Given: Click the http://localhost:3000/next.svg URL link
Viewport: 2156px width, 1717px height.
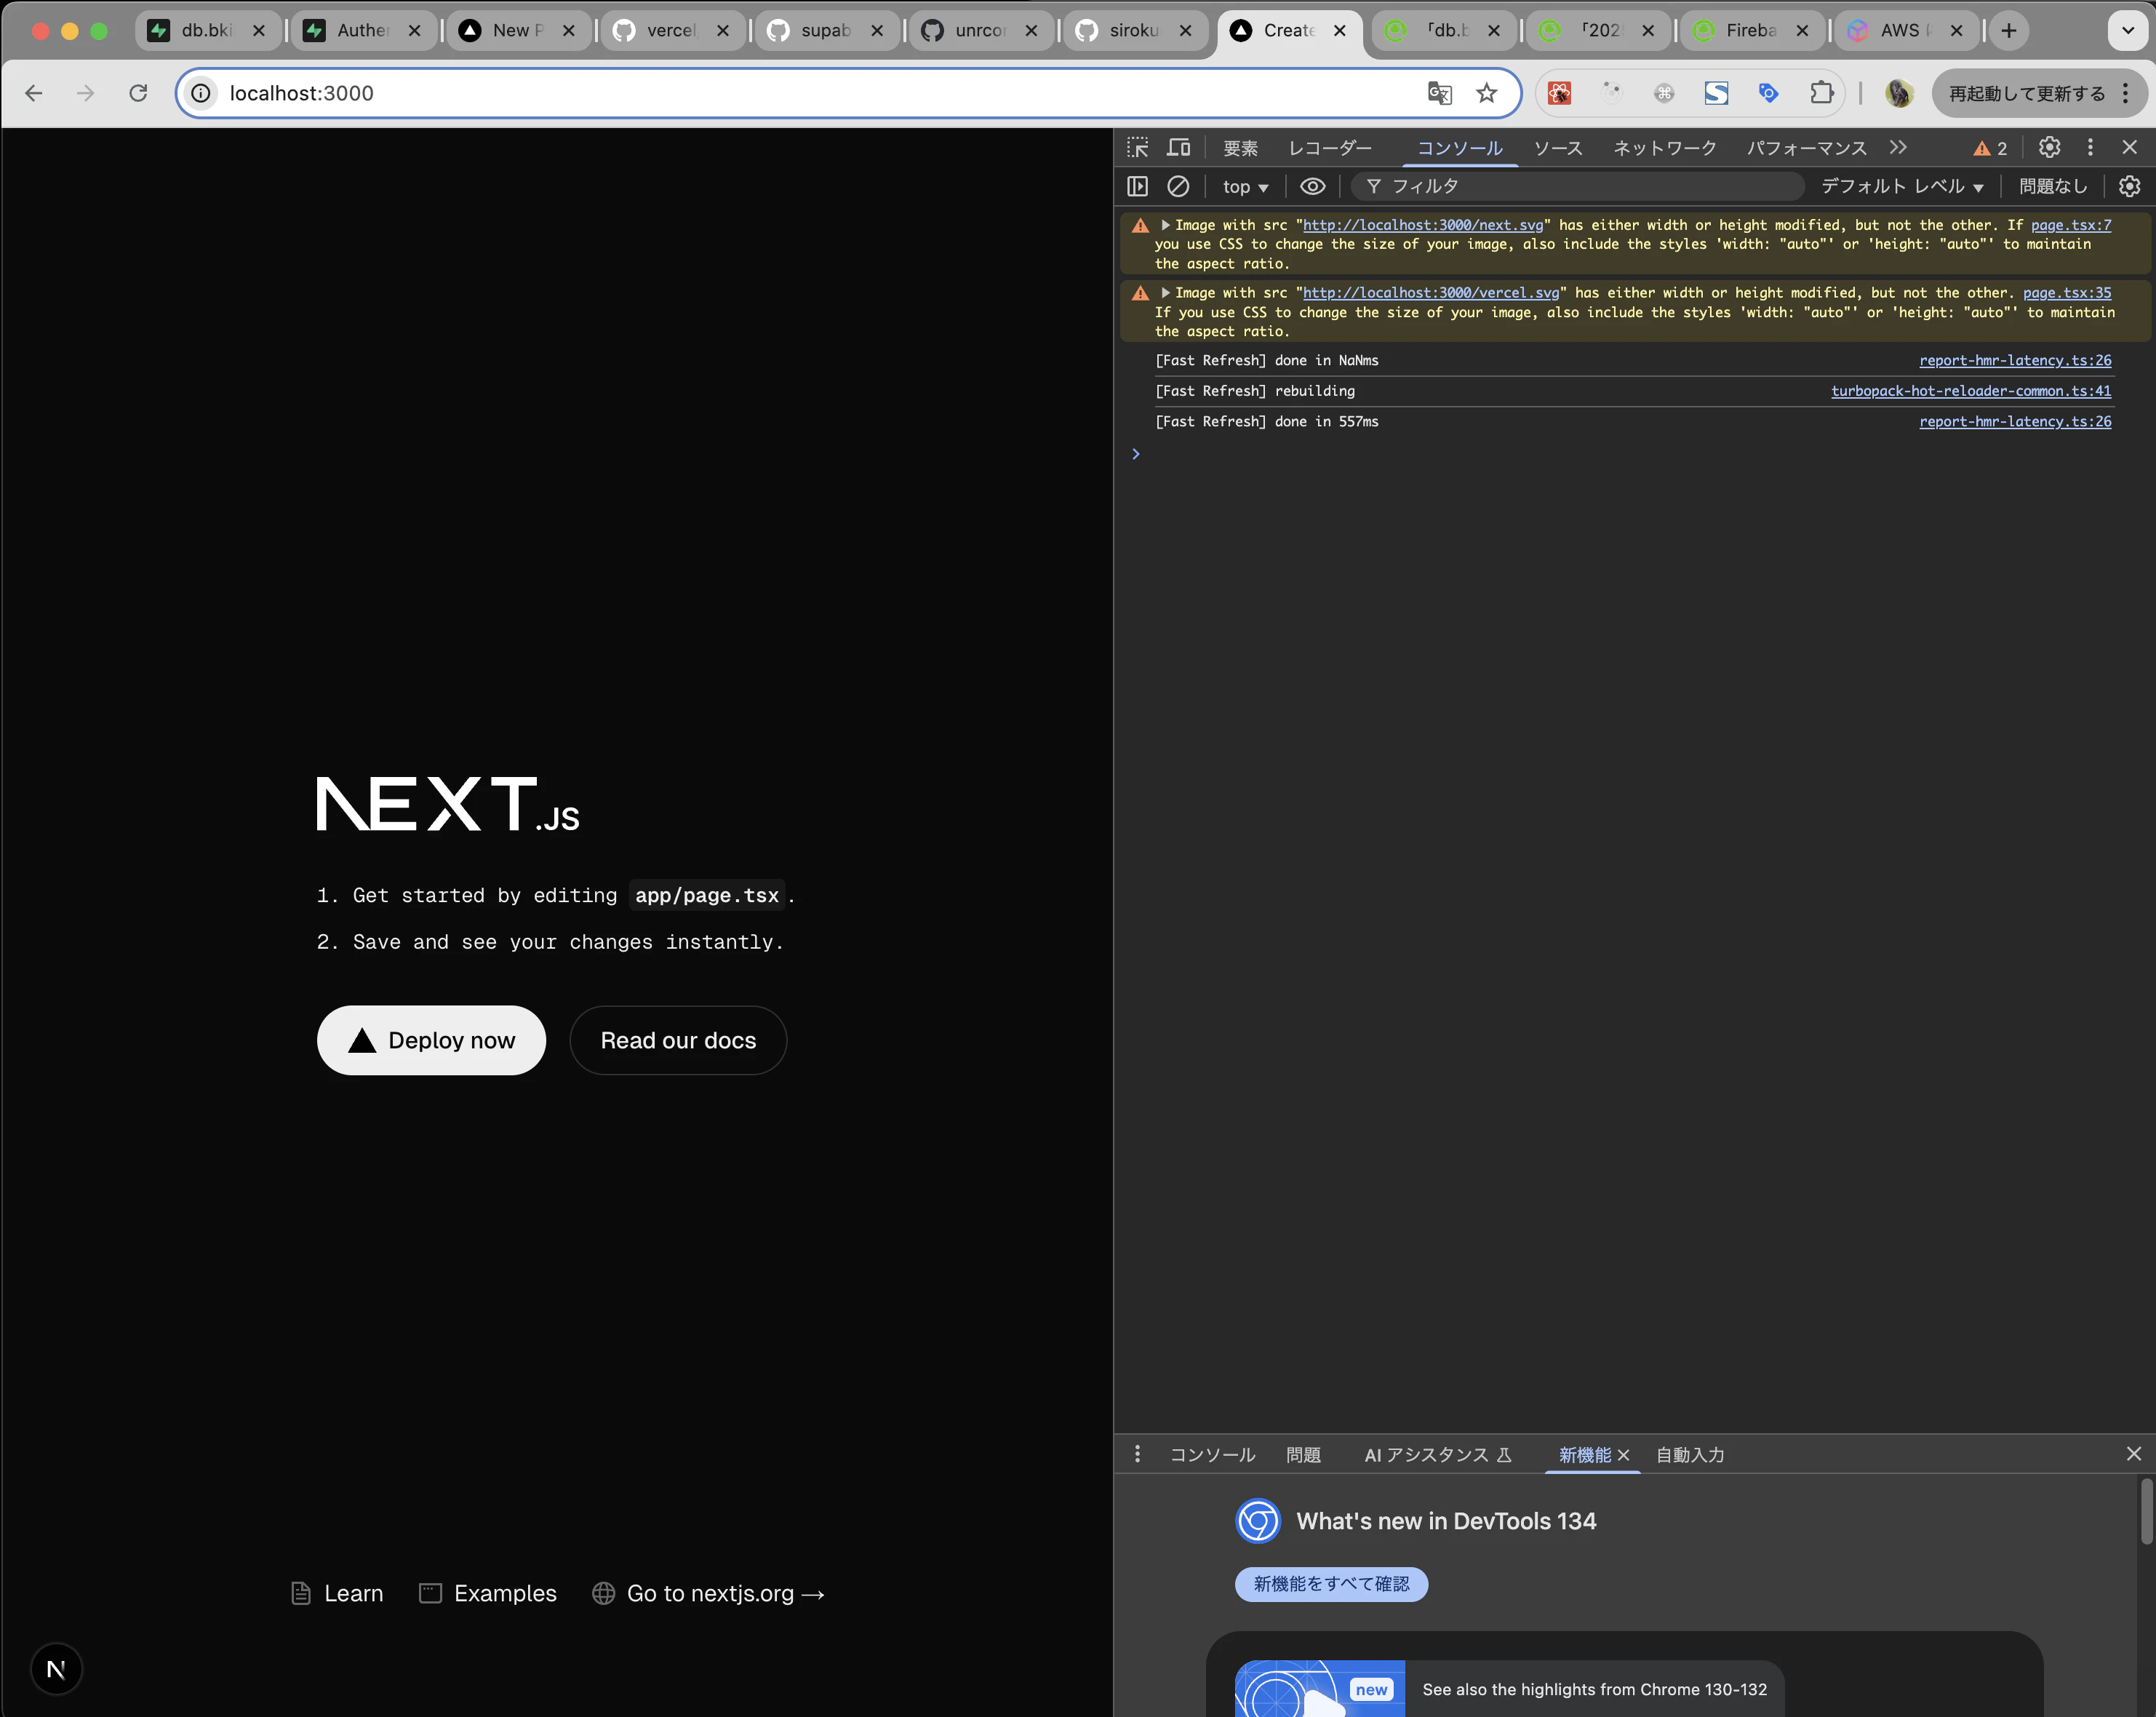Looking at the screenshot, I should tap(1423, 225).
